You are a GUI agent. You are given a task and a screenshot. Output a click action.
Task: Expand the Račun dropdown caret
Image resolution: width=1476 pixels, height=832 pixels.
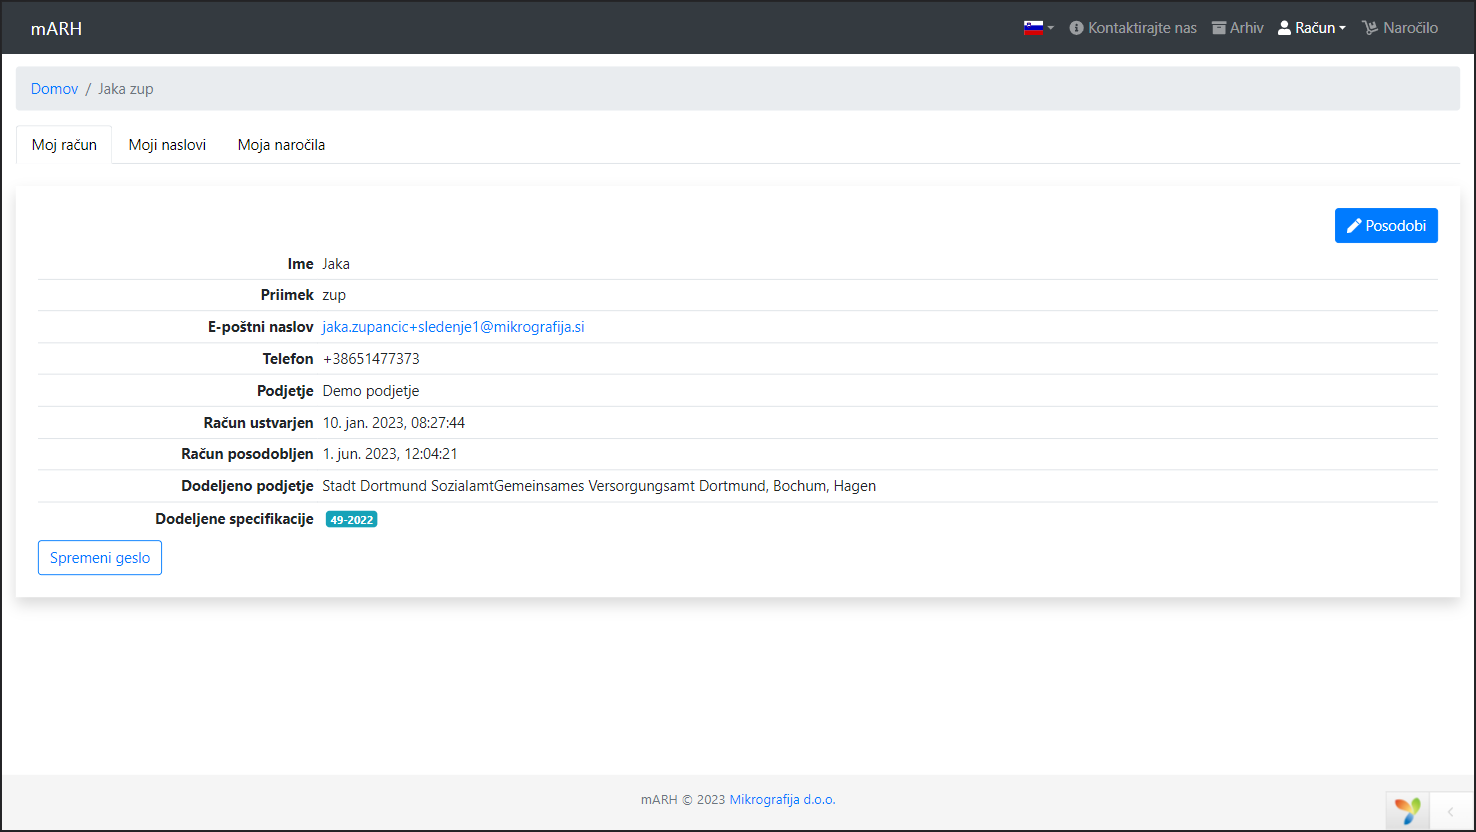pos(1343,29)
